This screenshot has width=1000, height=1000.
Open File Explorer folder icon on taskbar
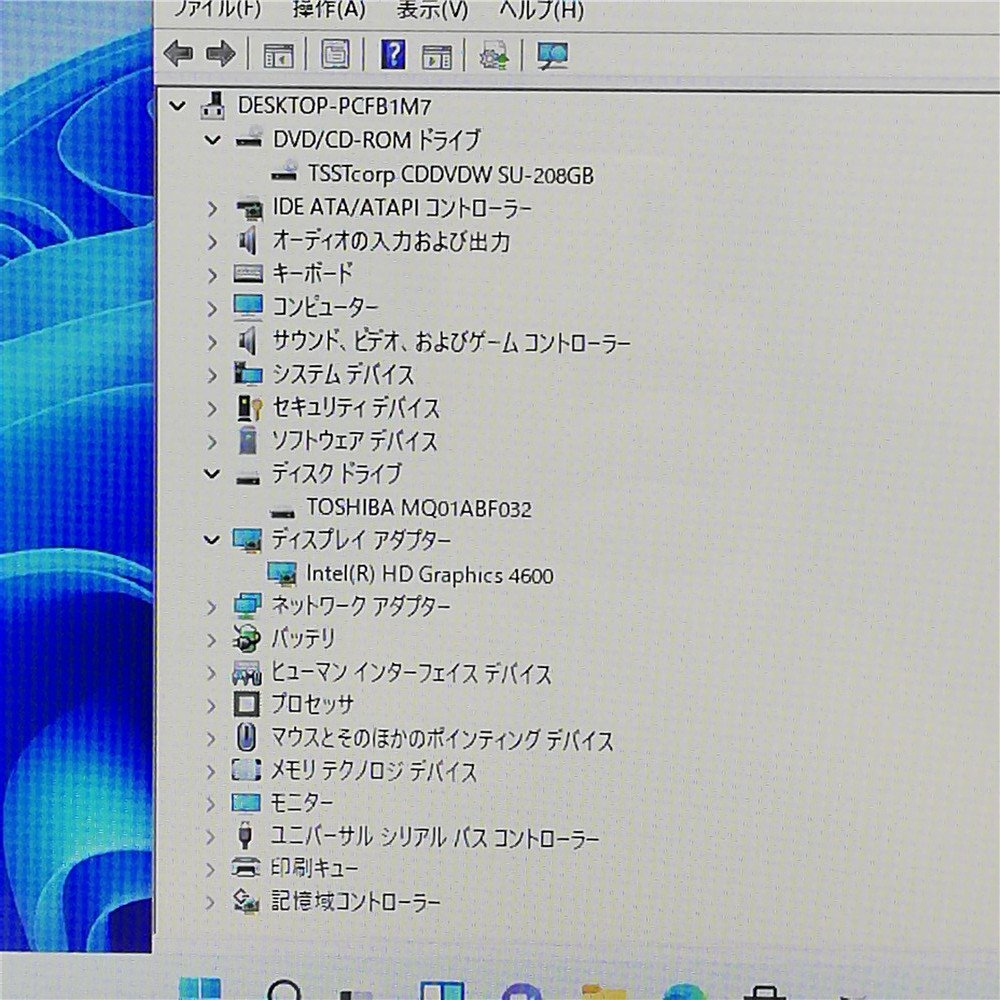tap(603, 992)
